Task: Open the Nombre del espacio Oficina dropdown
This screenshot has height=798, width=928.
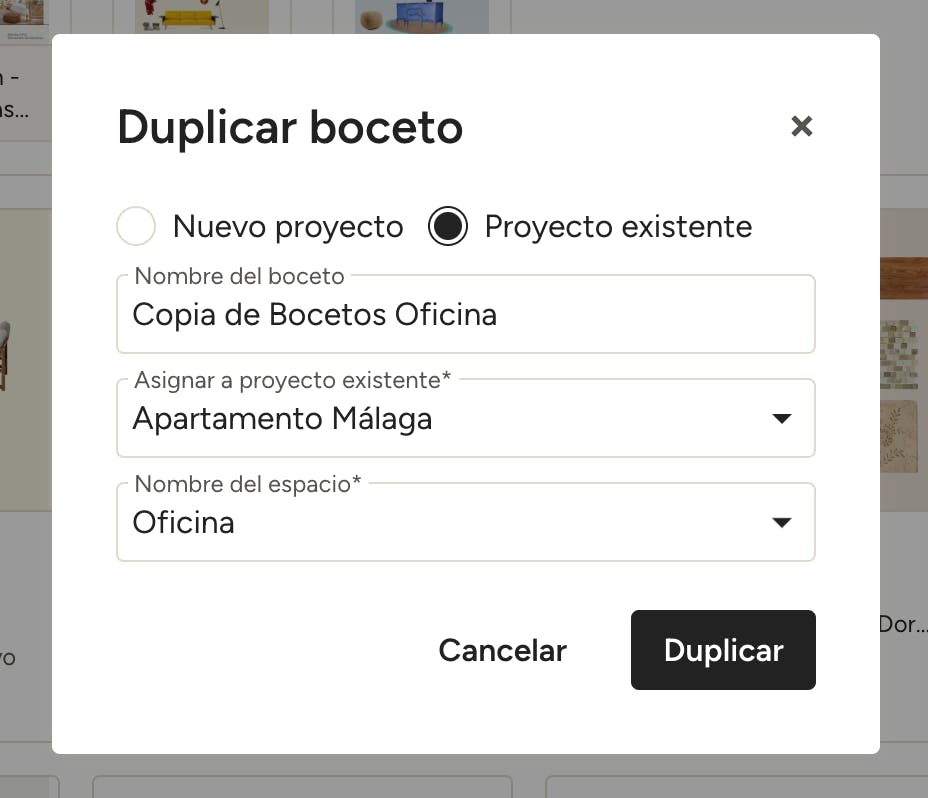Action: (x=466, y=522)
